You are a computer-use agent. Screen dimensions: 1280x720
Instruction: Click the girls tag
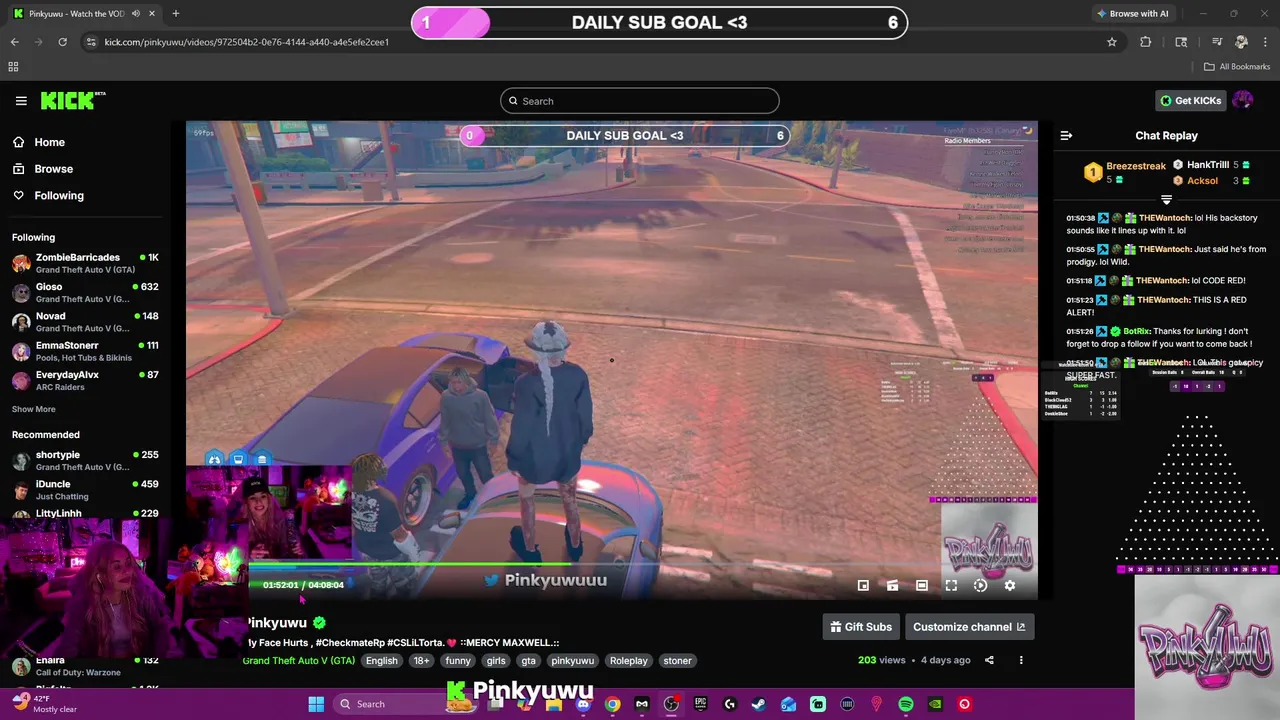click(496, 661)
